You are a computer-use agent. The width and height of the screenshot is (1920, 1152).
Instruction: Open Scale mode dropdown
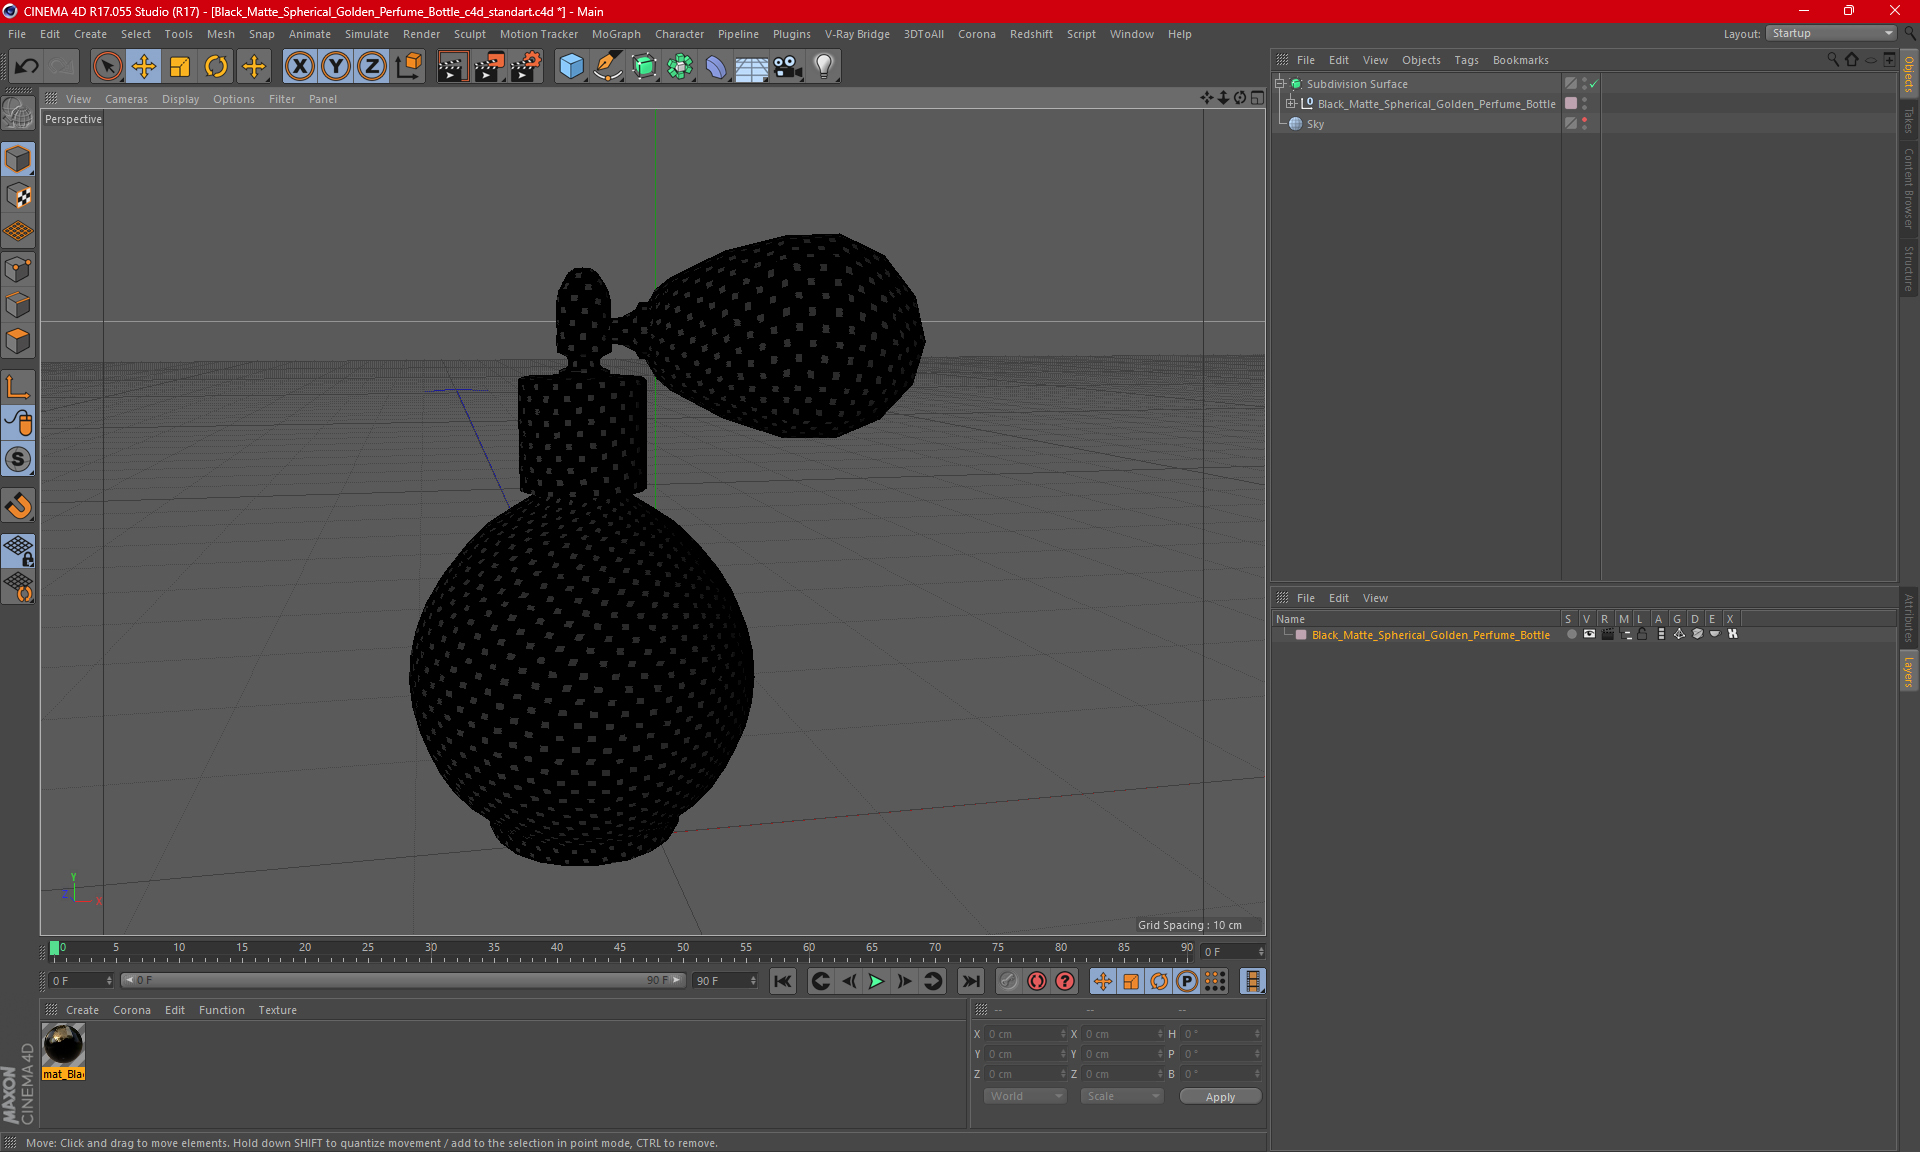(x=1122, y=1096)
